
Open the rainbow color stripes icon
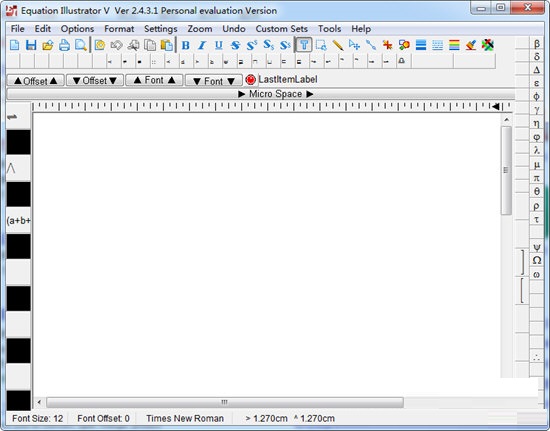click(454, 45)
